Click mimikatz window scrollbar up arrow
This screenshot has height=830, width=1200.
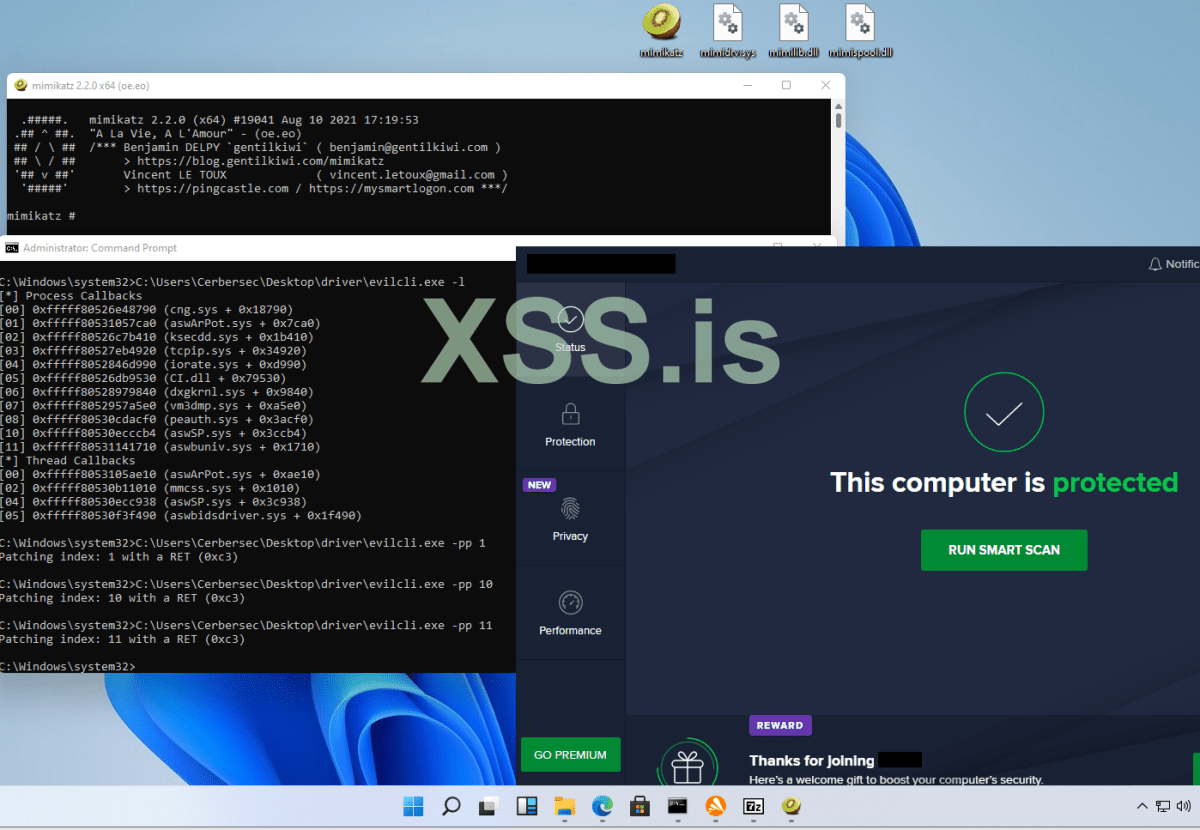[838, 105]
